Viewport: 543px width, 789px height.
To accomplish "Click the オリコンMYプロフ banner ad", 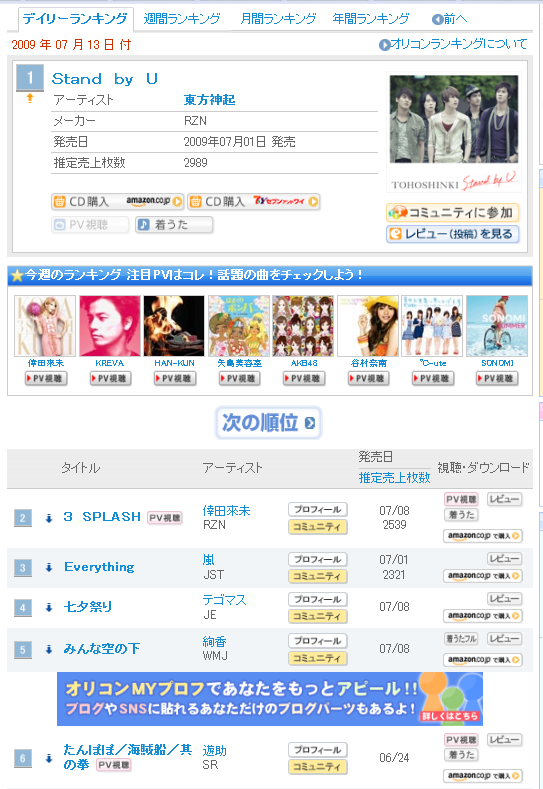I will click(x=270, y=699).
